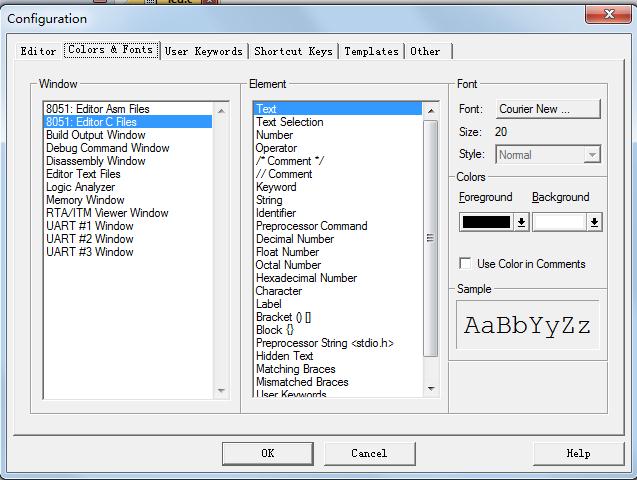This screenshot has width=637, height=480.
Task: Choose the Keyword element
Action: pyautogui.click(x=276, y=187)
